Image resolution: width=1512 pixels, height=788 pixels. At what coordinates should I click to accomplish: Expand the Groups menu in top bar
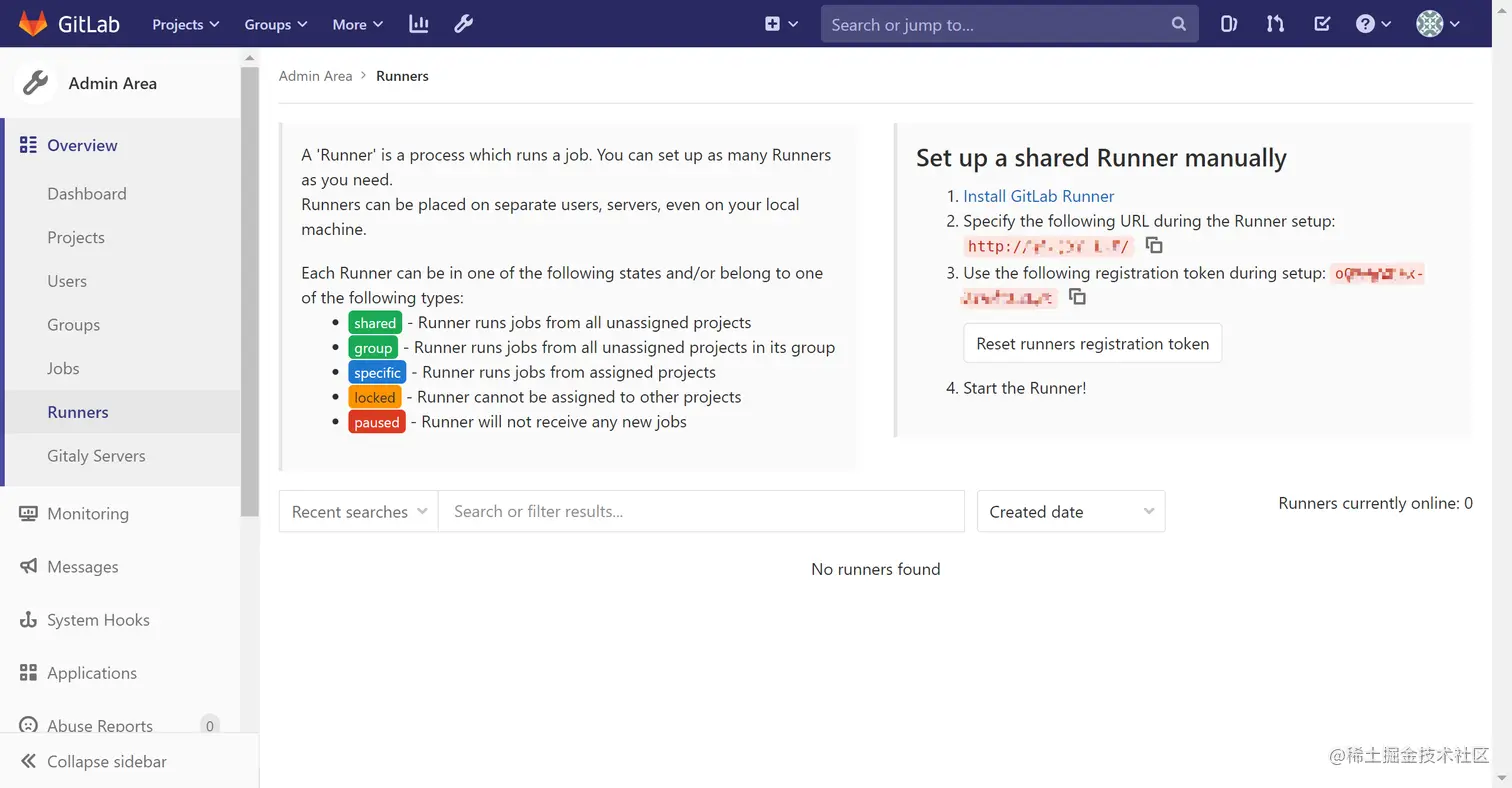[276, 24]
